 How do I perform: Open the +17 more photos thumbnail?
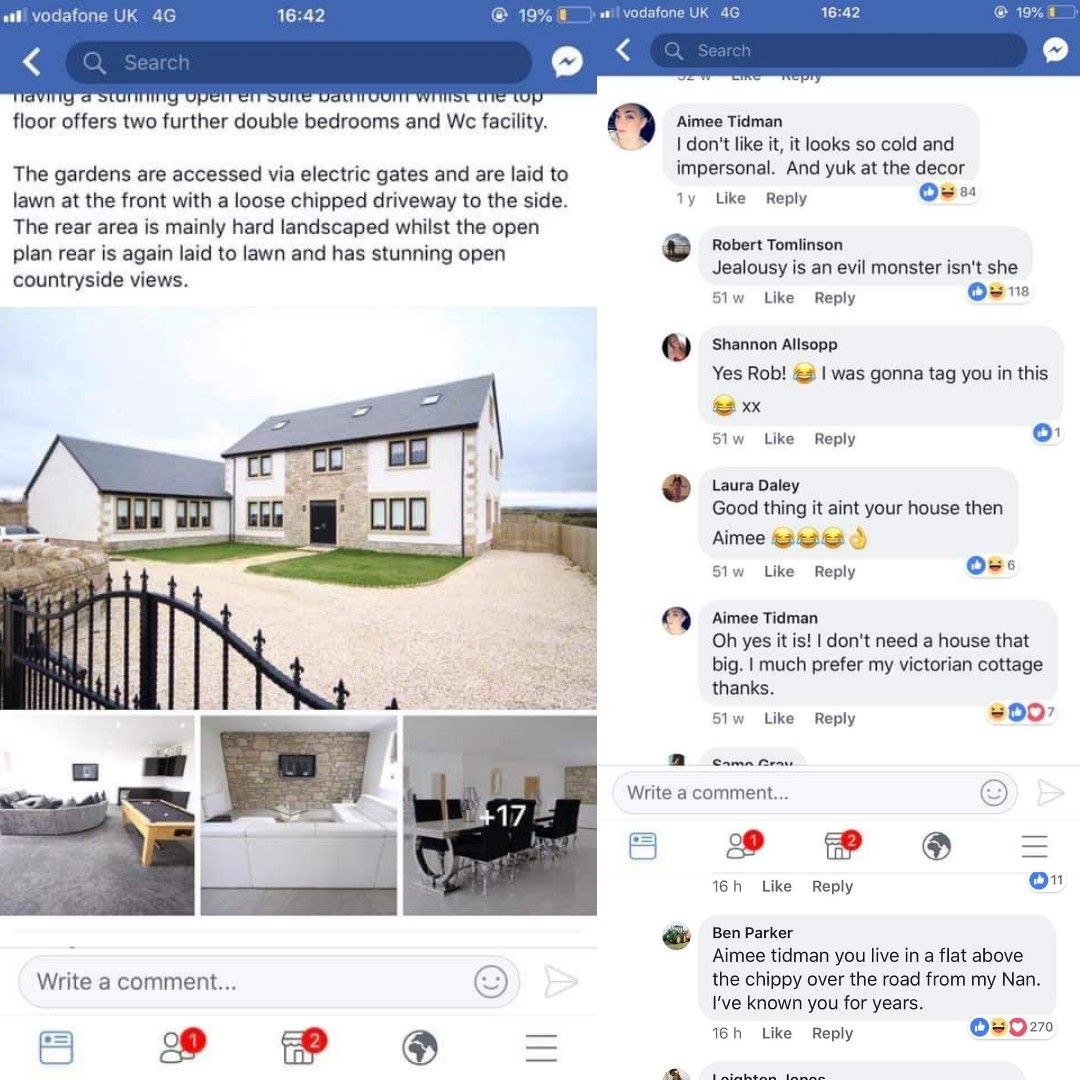pyautogui.click(x=499, y=816)
